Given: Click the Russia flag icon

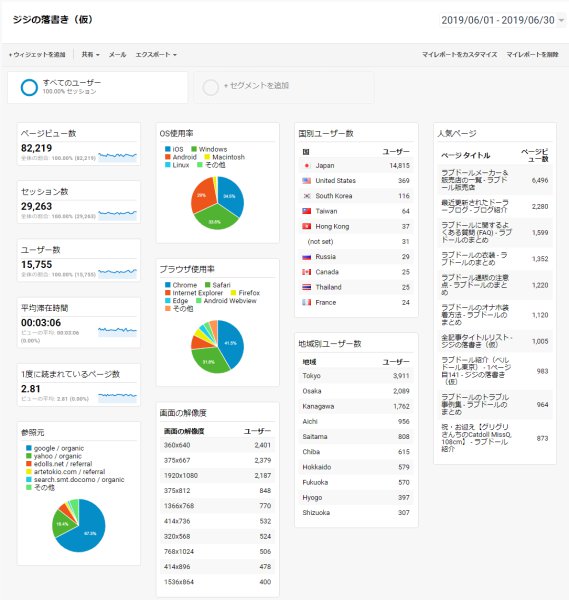Looking at the screenshot, I should (307, 257).
